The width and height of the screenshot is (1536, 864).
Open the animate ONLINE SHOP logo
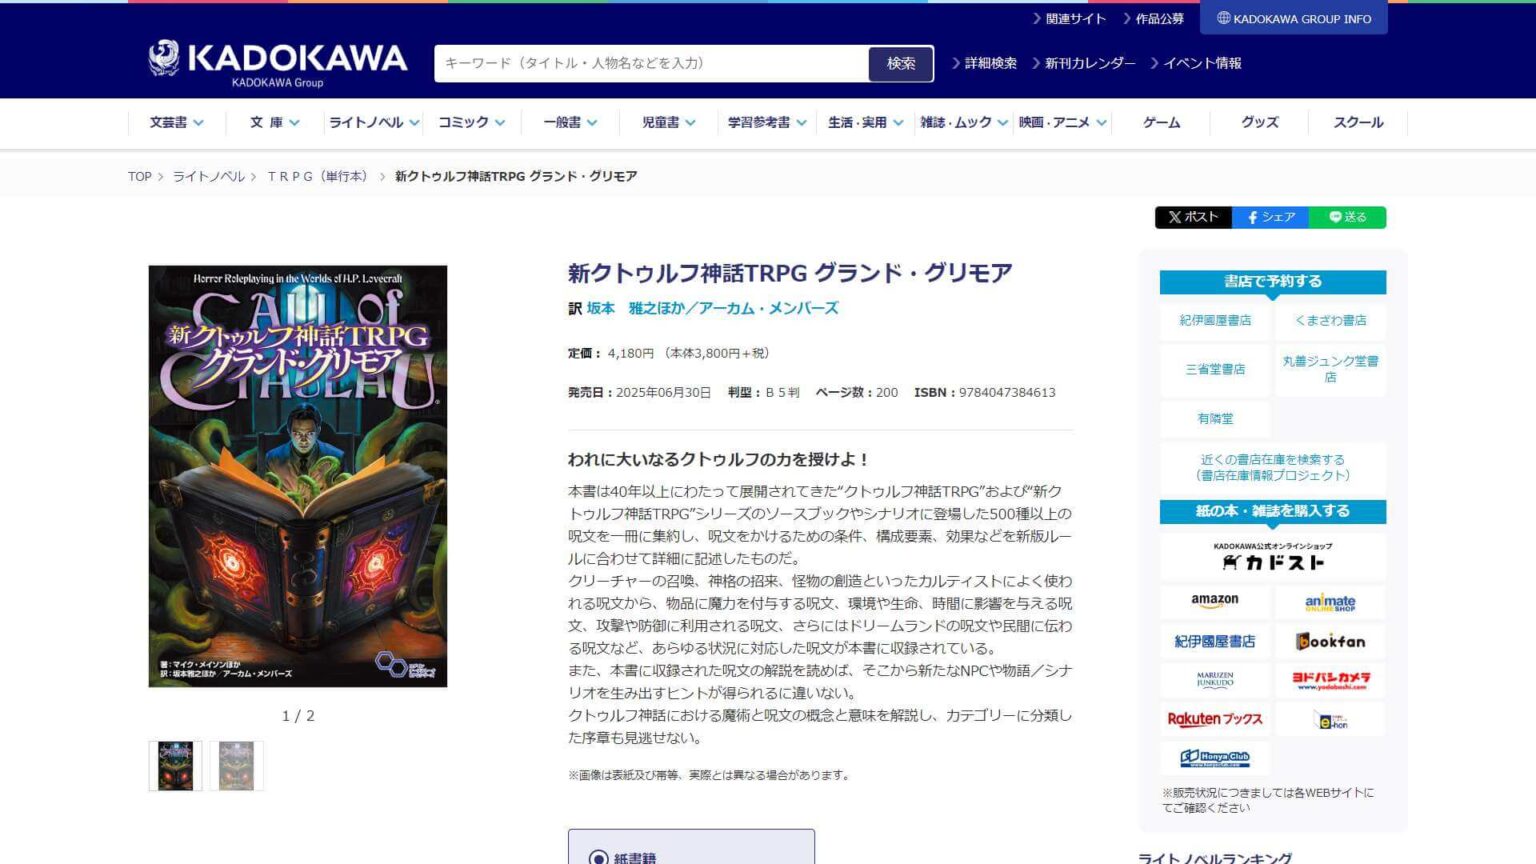pos(1330,602)
